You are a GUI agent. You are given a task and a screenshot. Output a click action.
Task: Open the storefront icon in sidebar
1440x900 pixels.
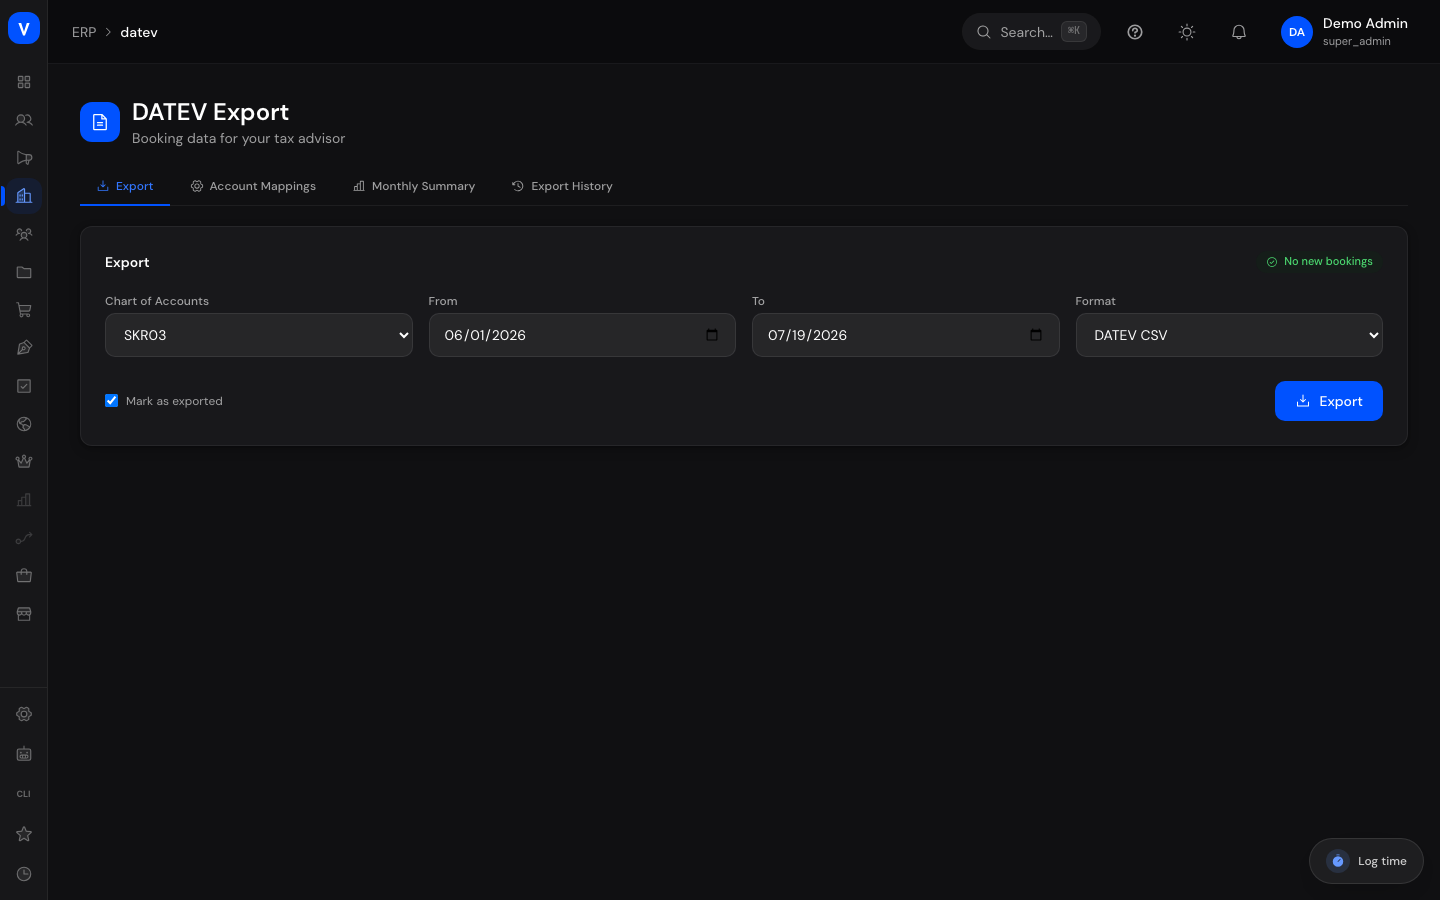(24, 614)
